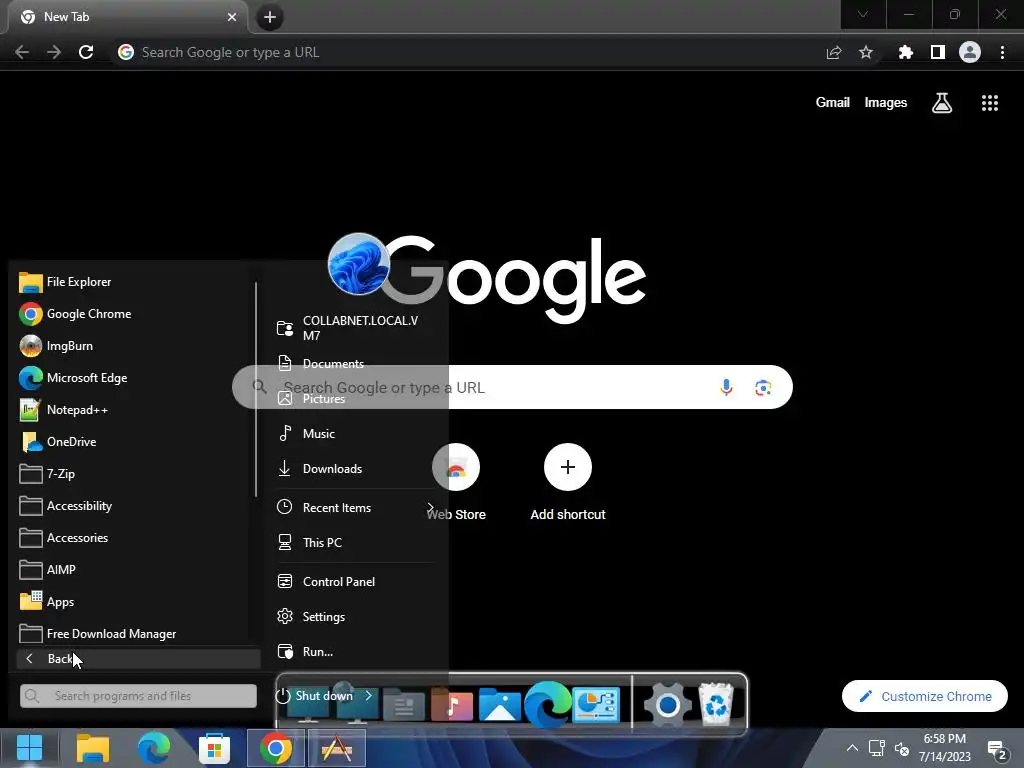Click the pencil-and-ruler app on taskbar

coord(337,748)
